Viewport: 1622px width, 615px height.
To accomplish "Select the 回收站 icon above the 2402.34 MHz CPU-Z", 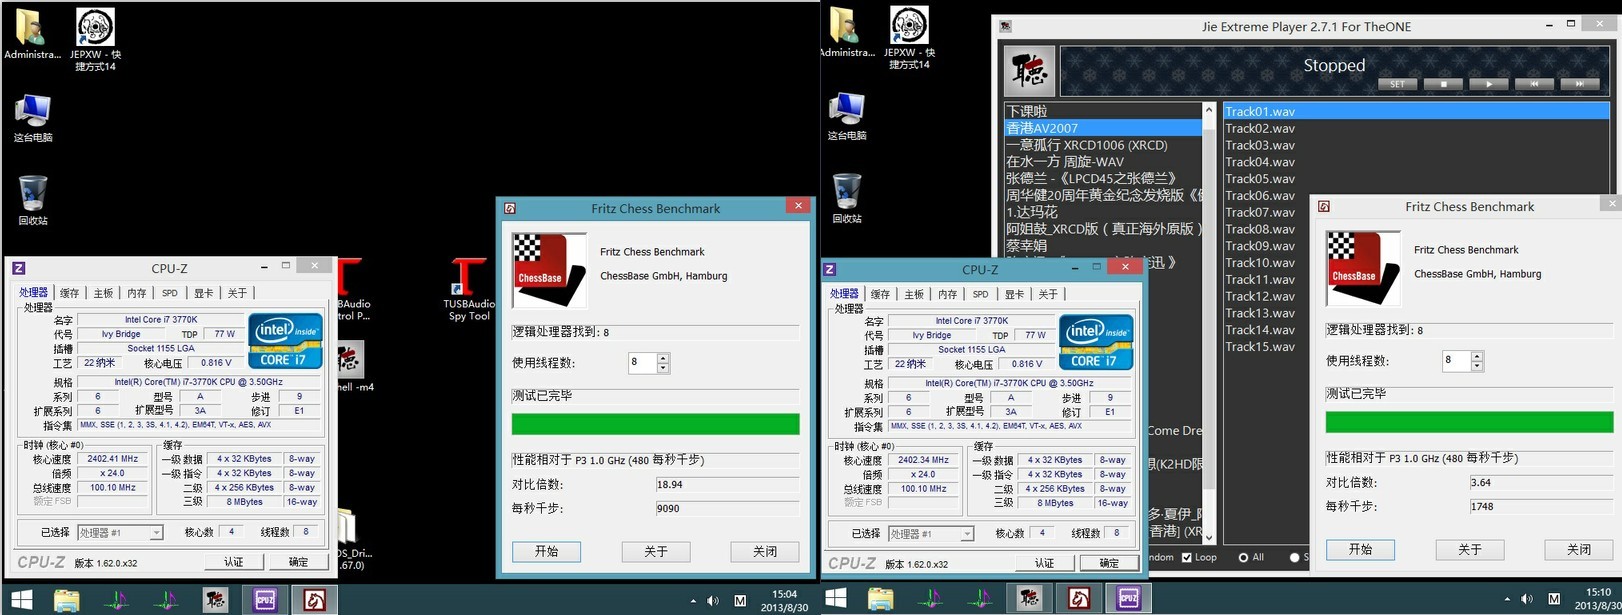I will coord(847,197).
